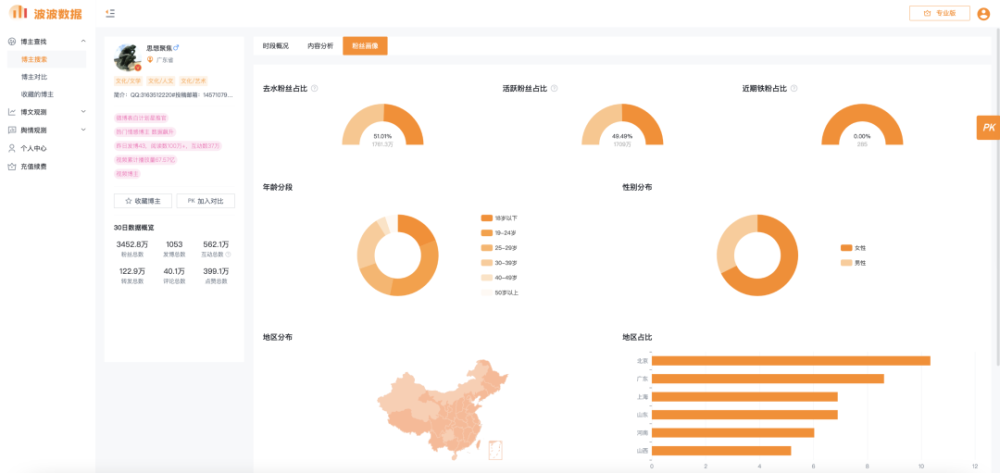Click the 简介 QQ description line
This screenshot has height=473, width=1000.
tap(173, 95)
